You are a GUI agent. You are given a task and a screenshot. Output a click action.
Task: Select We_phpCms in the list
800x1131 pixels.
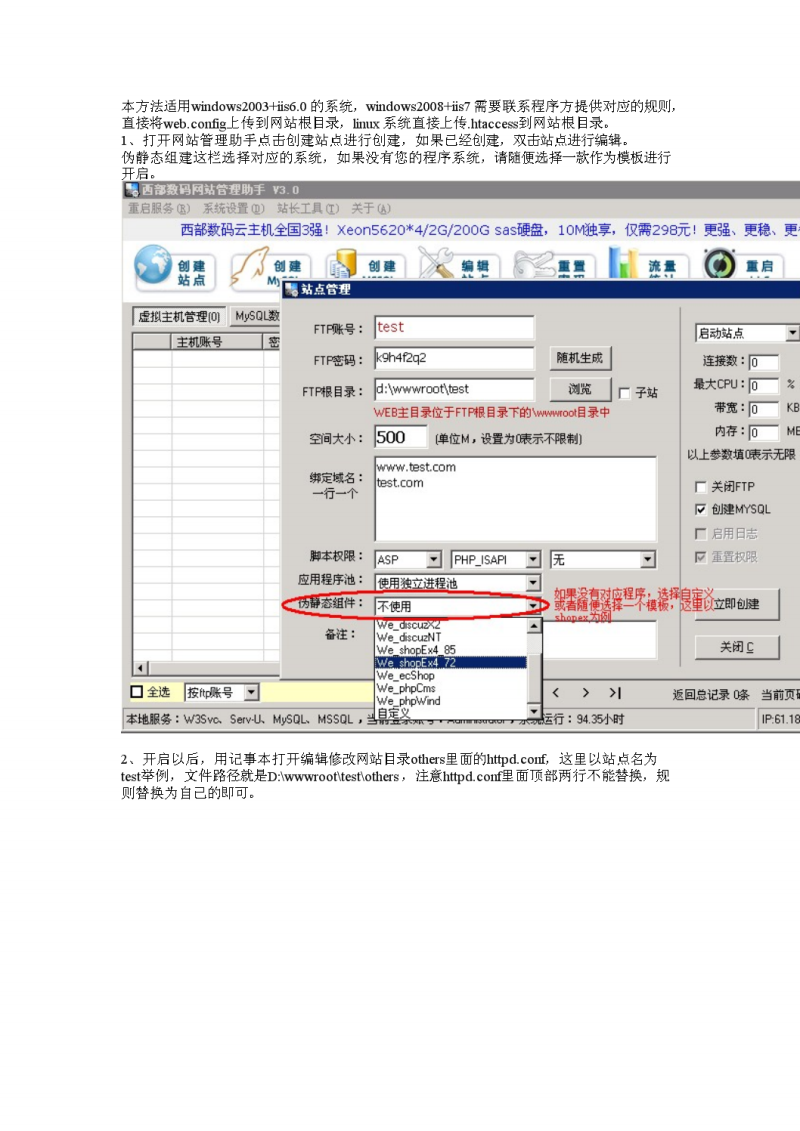point(452,688)
